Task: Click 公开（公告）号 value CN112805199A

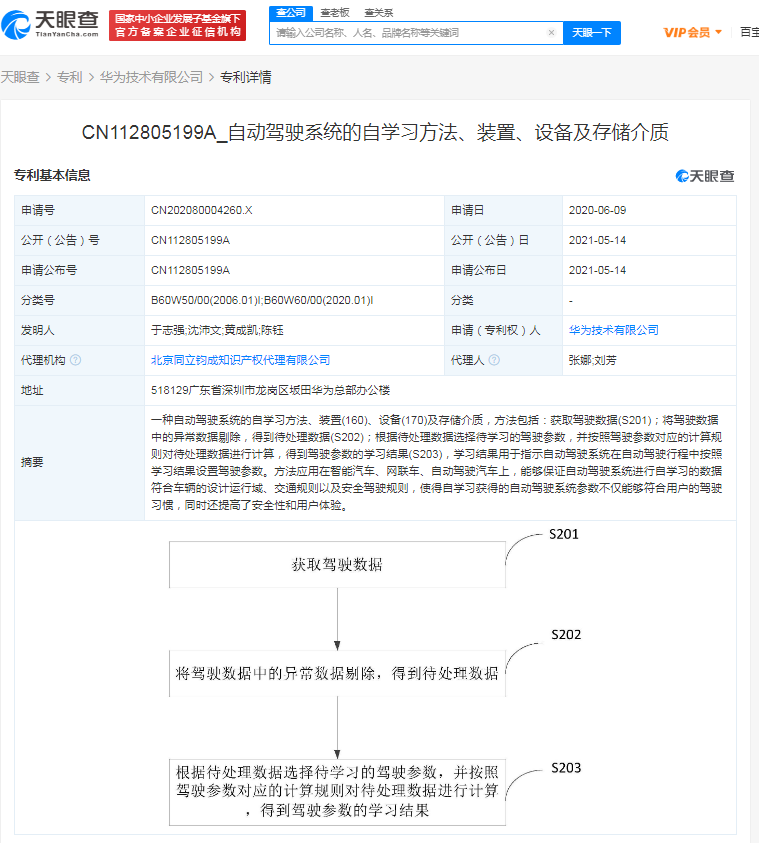Action: coord(190,240)
